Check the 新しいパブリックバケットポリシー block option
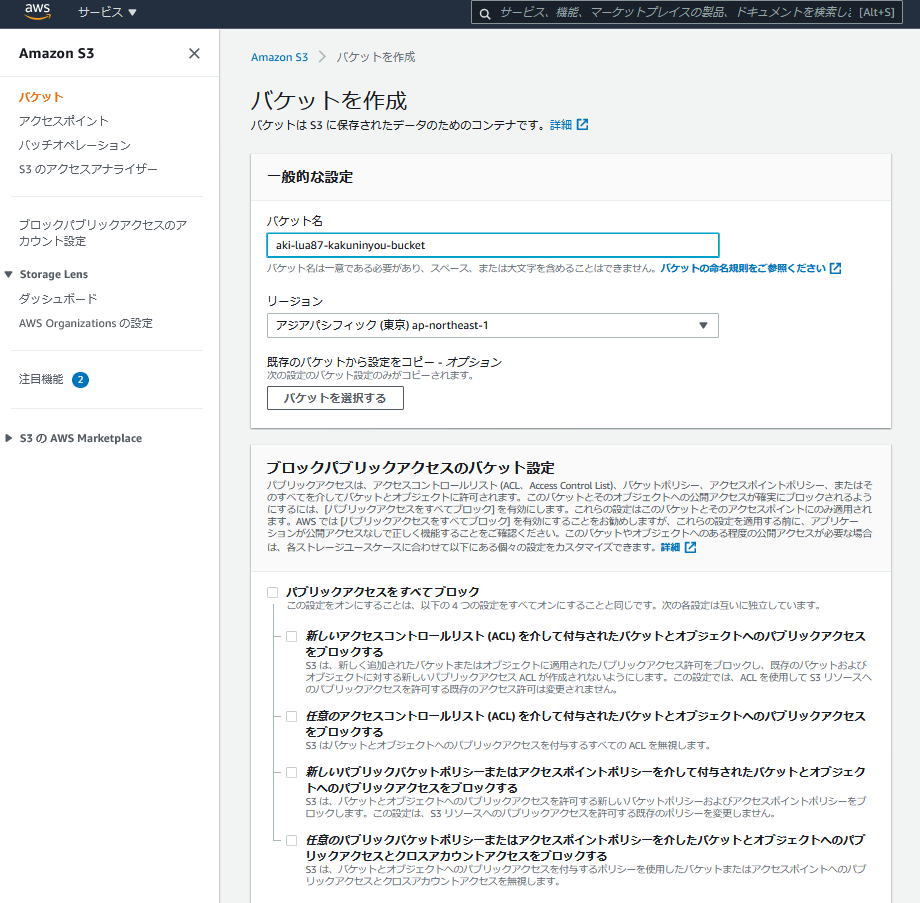 [x=292, y=772]
